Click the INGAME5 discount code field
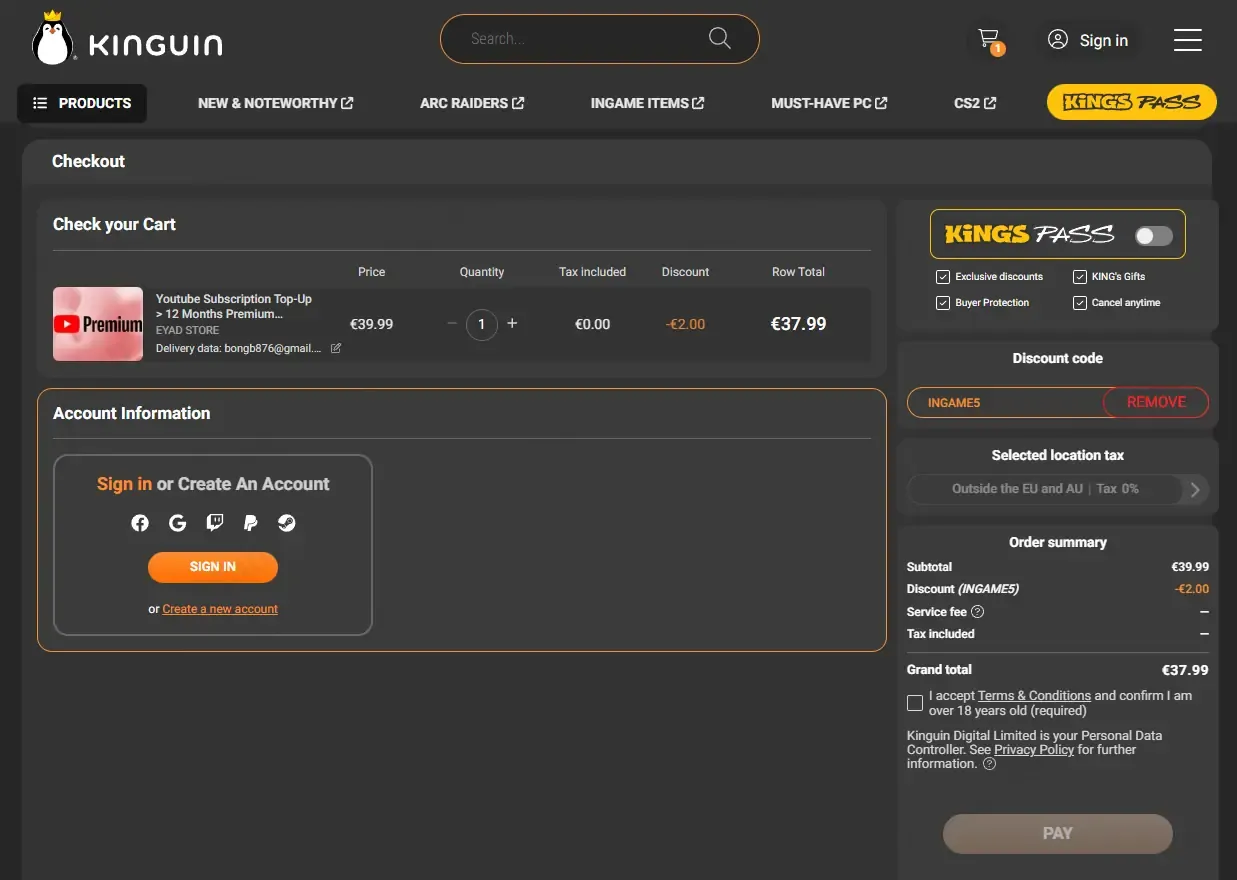Viewport: 1237px width, 880px height. pos(1005,402)
